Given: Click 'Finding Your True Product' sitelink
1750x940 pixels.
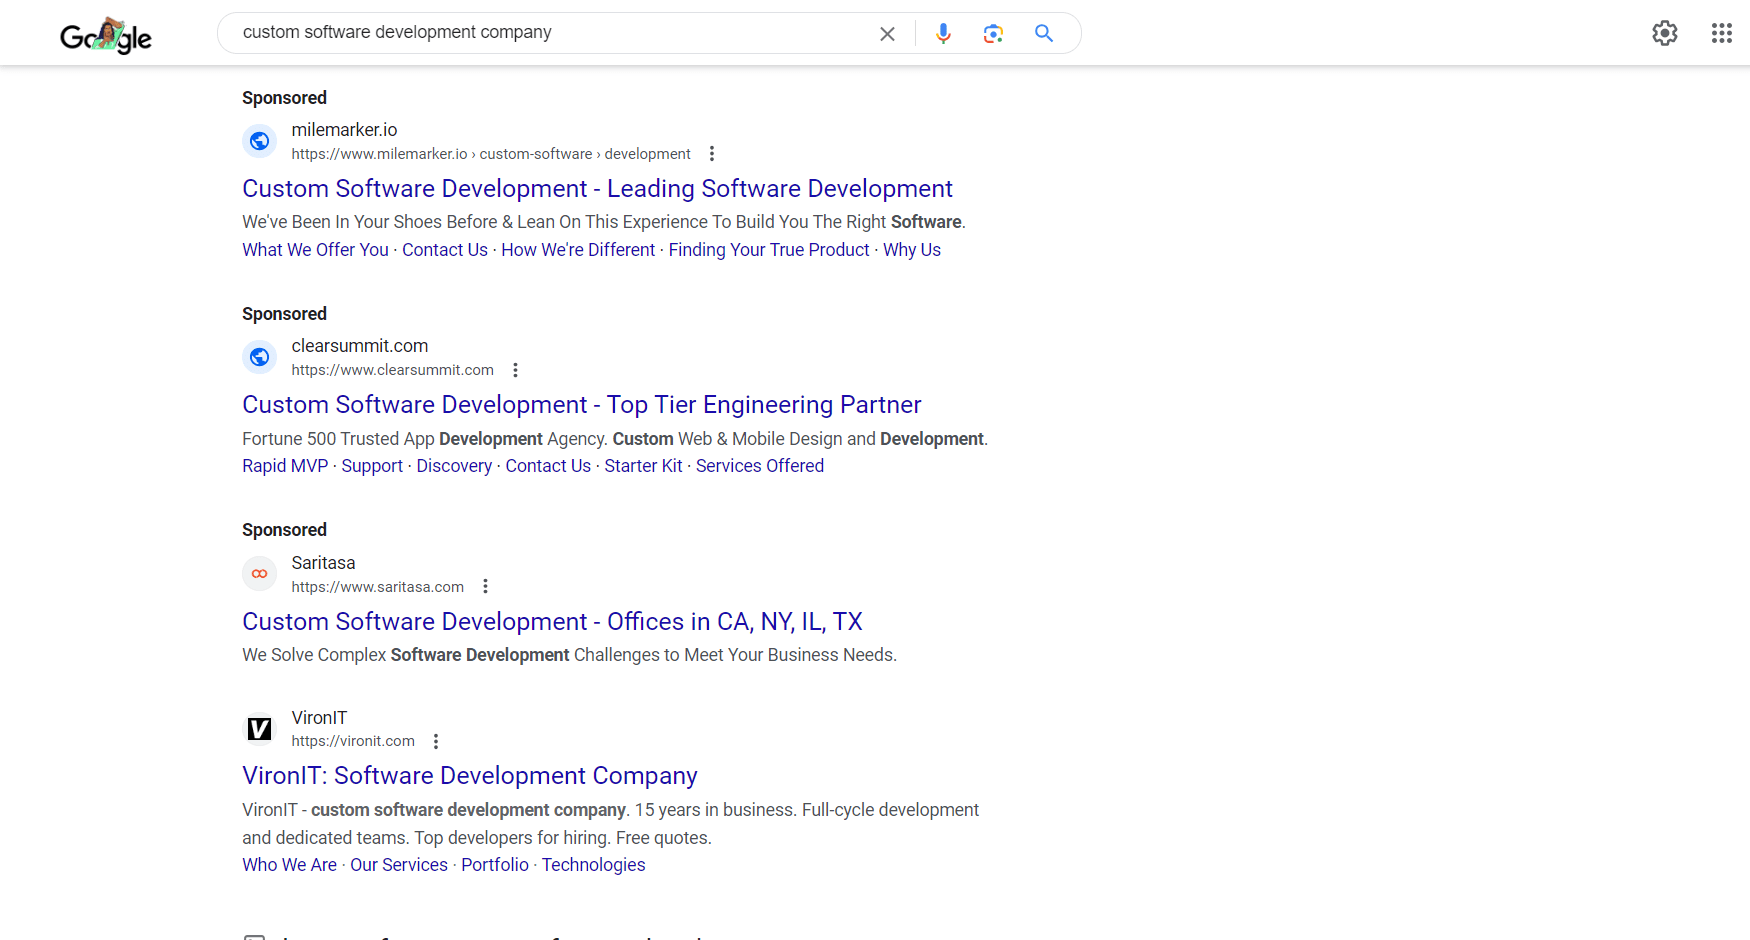Looking at the screenshot, I should click(769, 250).
